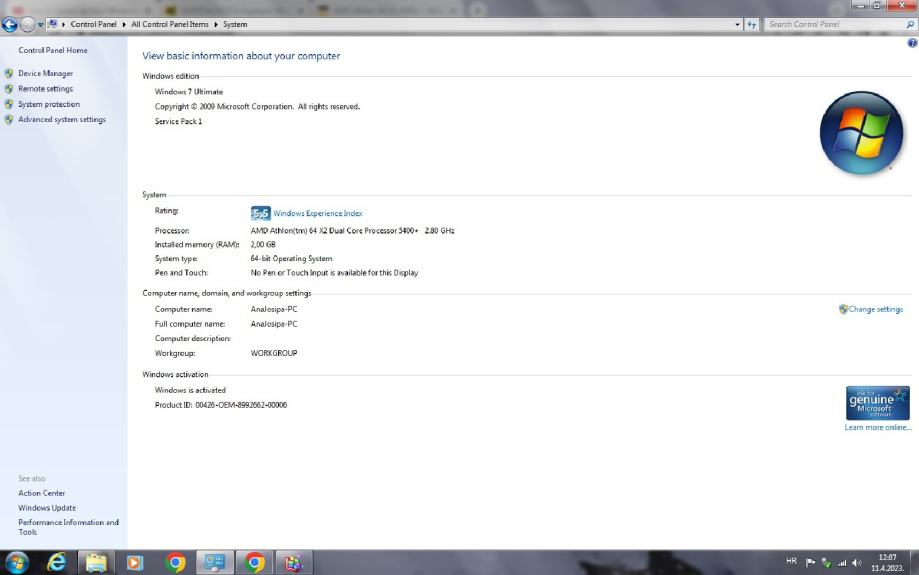
Task: Click Windows is activated text
Action: click(x=190, y=390)
